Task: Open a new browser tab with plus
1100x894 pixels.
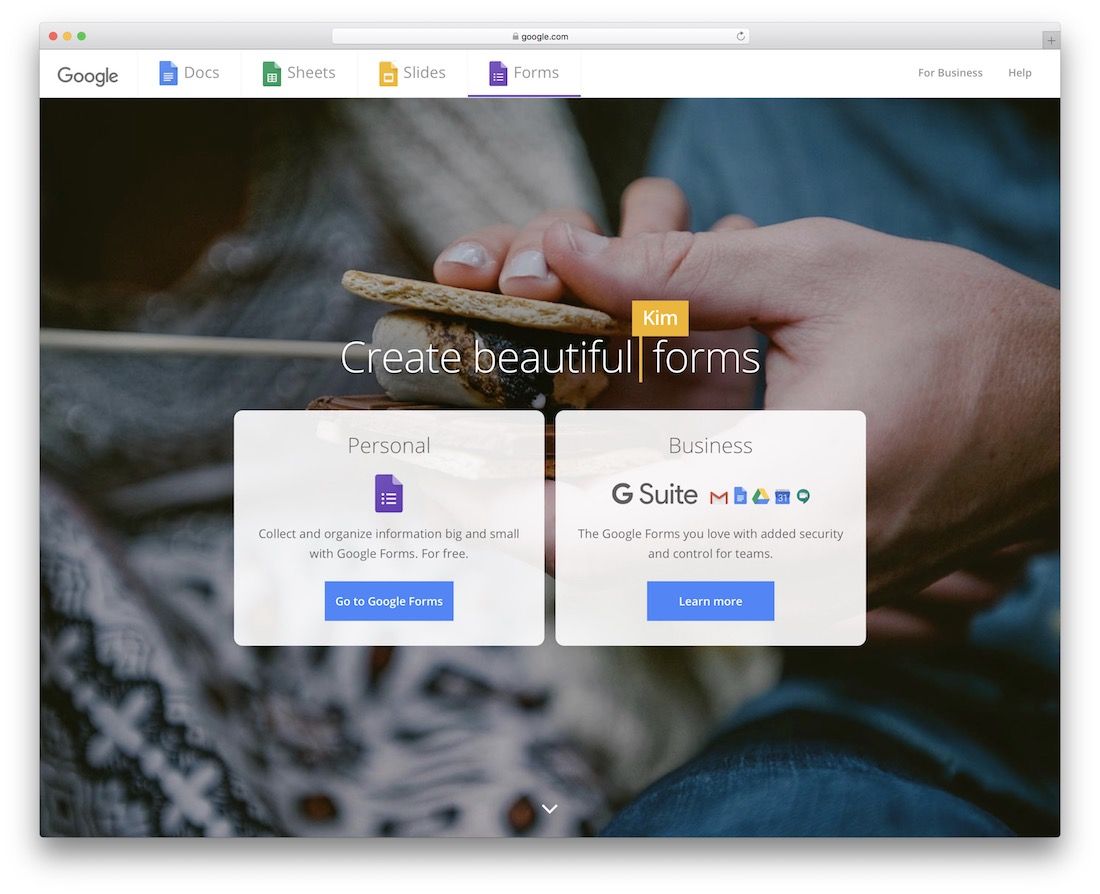Action: coord(1050,41)
